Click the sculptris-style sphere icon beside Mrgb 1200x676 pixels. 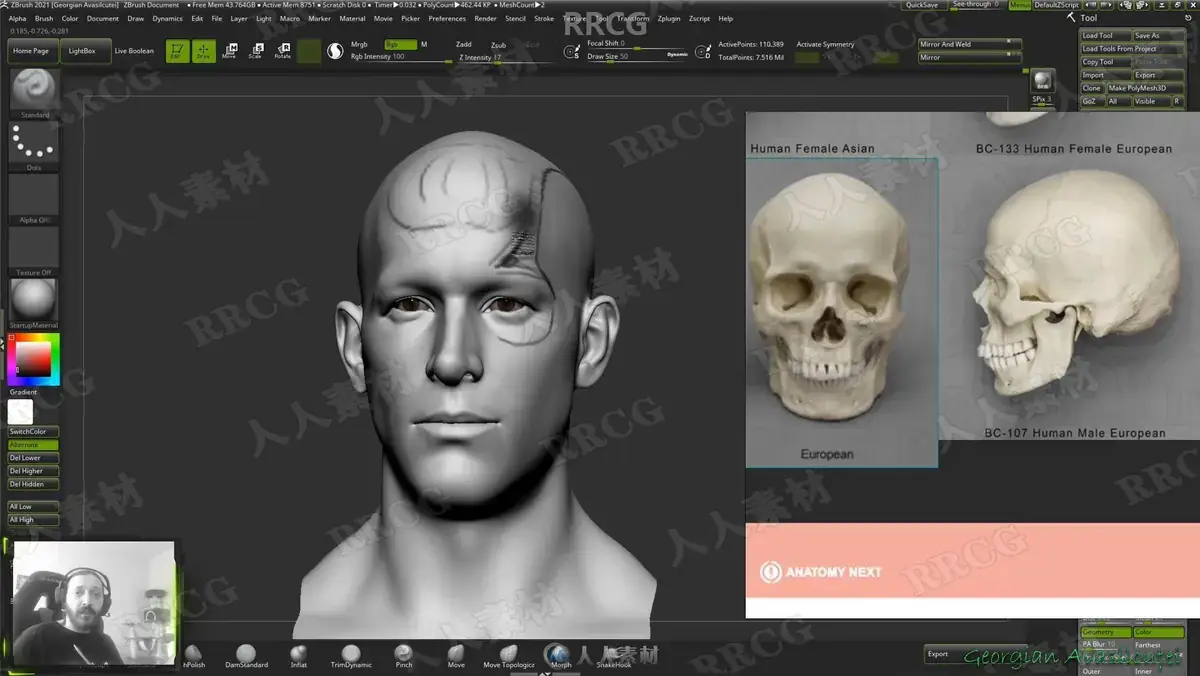click(335, 51)
